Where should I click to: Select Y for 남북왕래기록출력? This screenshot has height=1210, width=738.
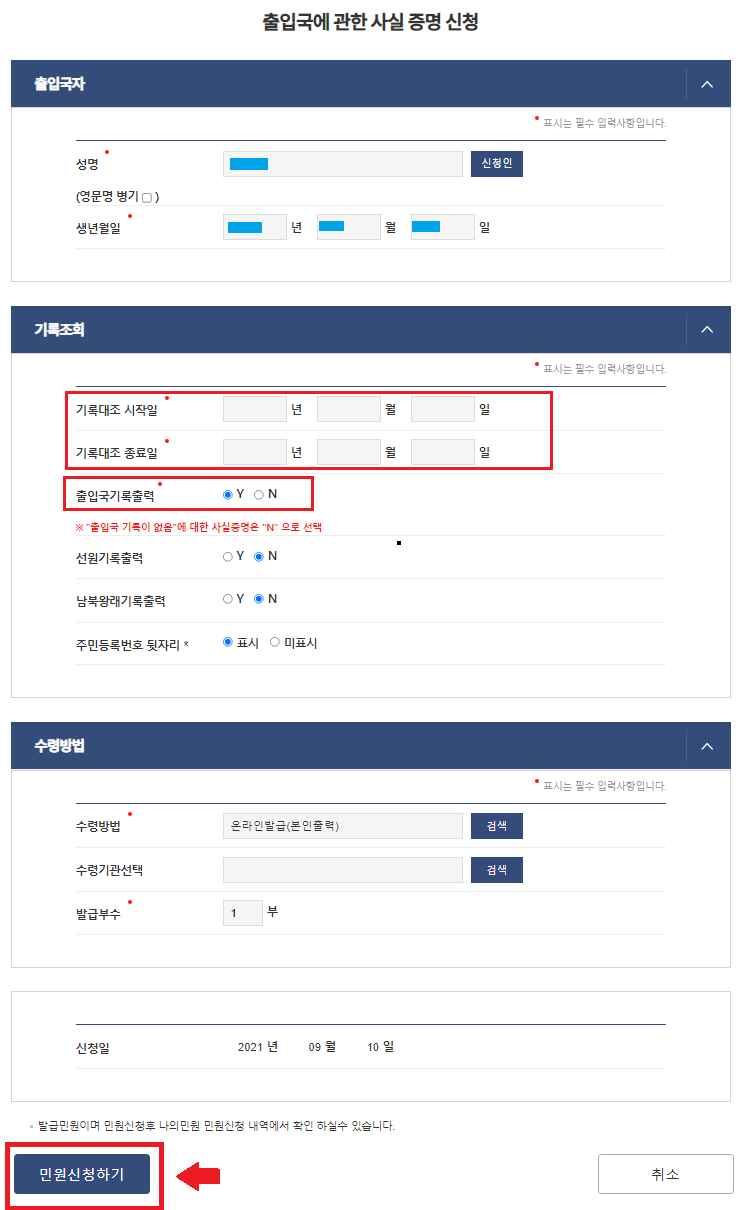pos(228,599)
